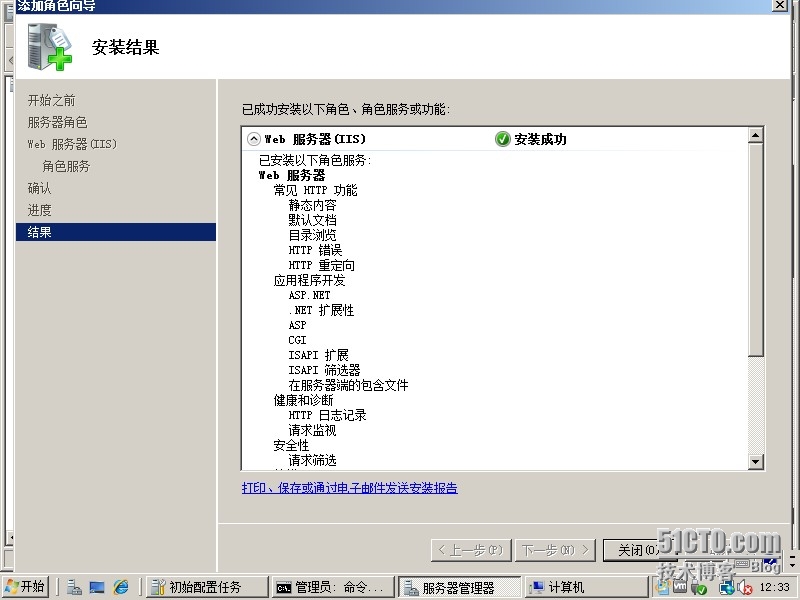The image size is (800, 600).
Task: Switch to 服务器管理器 taskbar window
Action: [460, 587]
